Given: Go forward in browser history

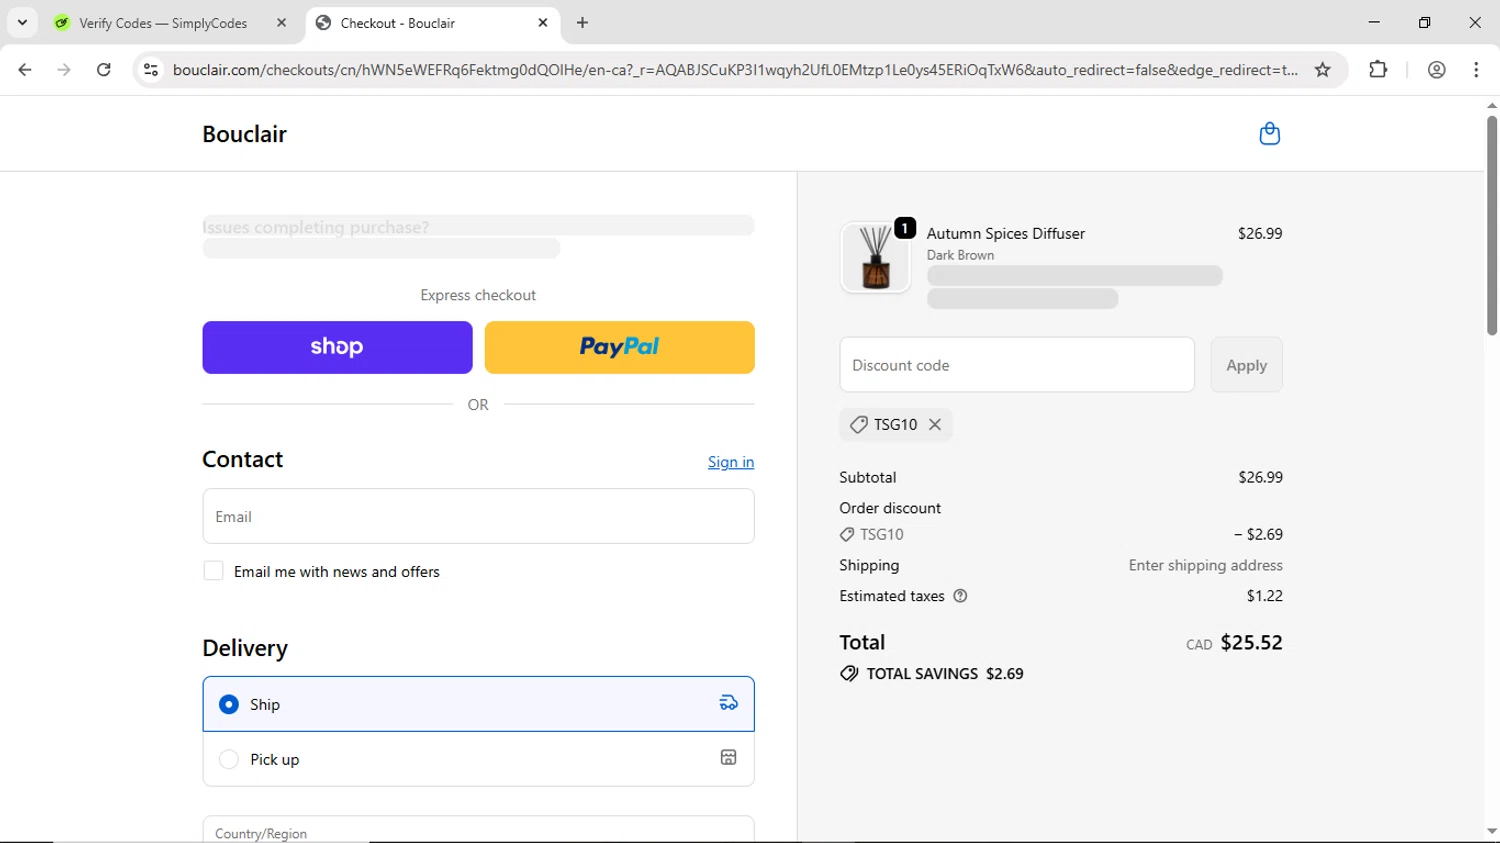Looking at the screenshot, I should [64, 70].
